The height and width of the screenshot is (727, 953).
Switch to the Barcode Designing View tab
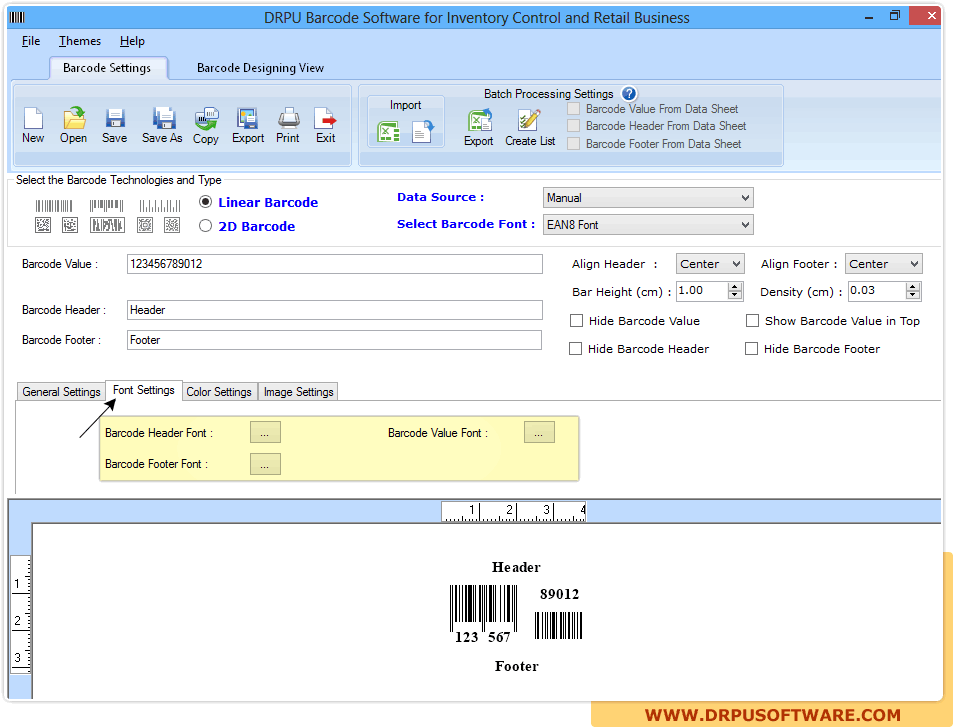(x=260, y=67)
